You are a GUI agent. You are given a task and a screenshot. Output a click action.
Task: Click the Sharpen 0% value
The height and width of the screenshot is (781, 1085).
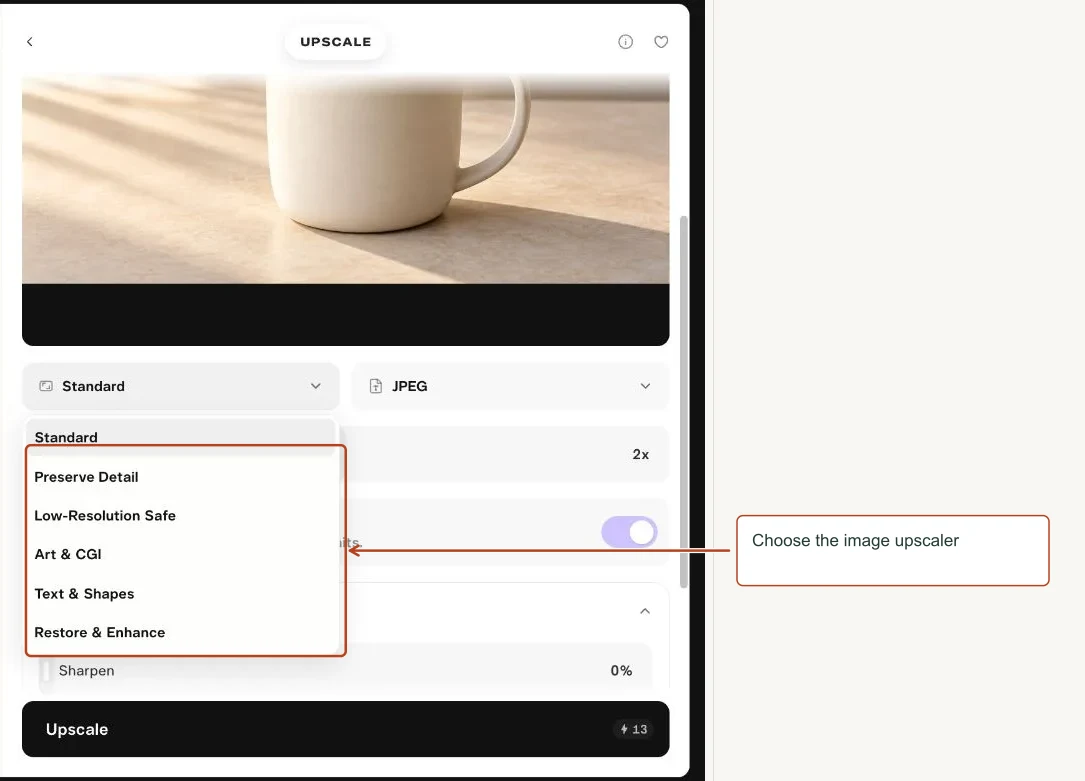[x=621, y=670]
